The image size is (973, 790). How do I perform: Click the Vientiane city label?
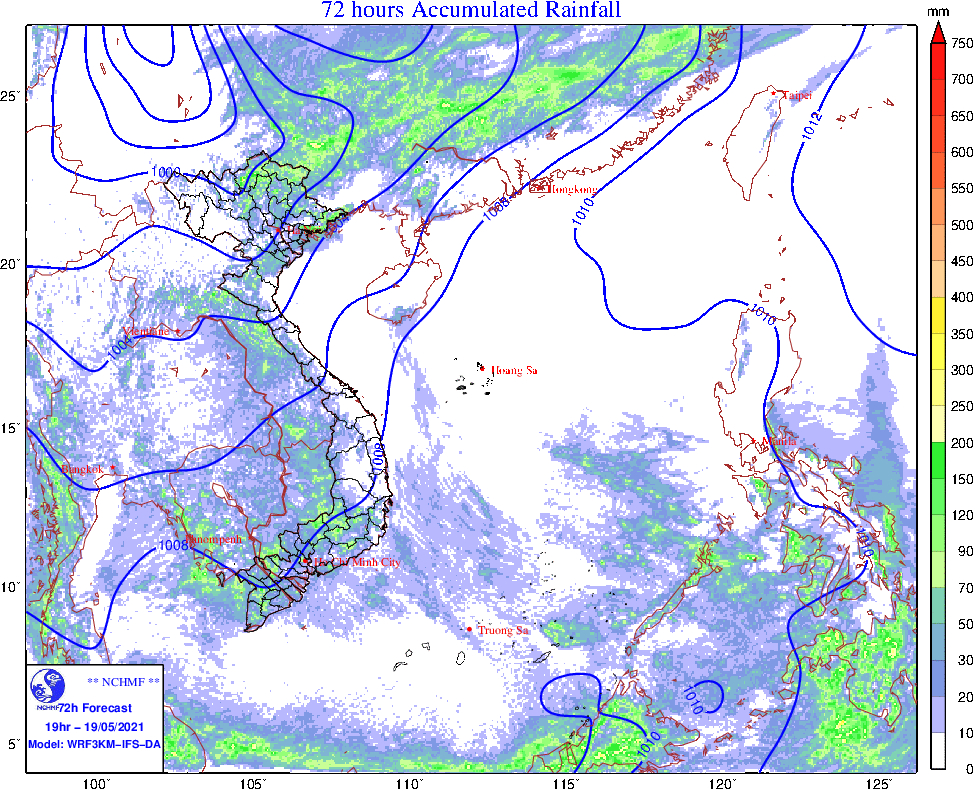(x=146, y=330)
